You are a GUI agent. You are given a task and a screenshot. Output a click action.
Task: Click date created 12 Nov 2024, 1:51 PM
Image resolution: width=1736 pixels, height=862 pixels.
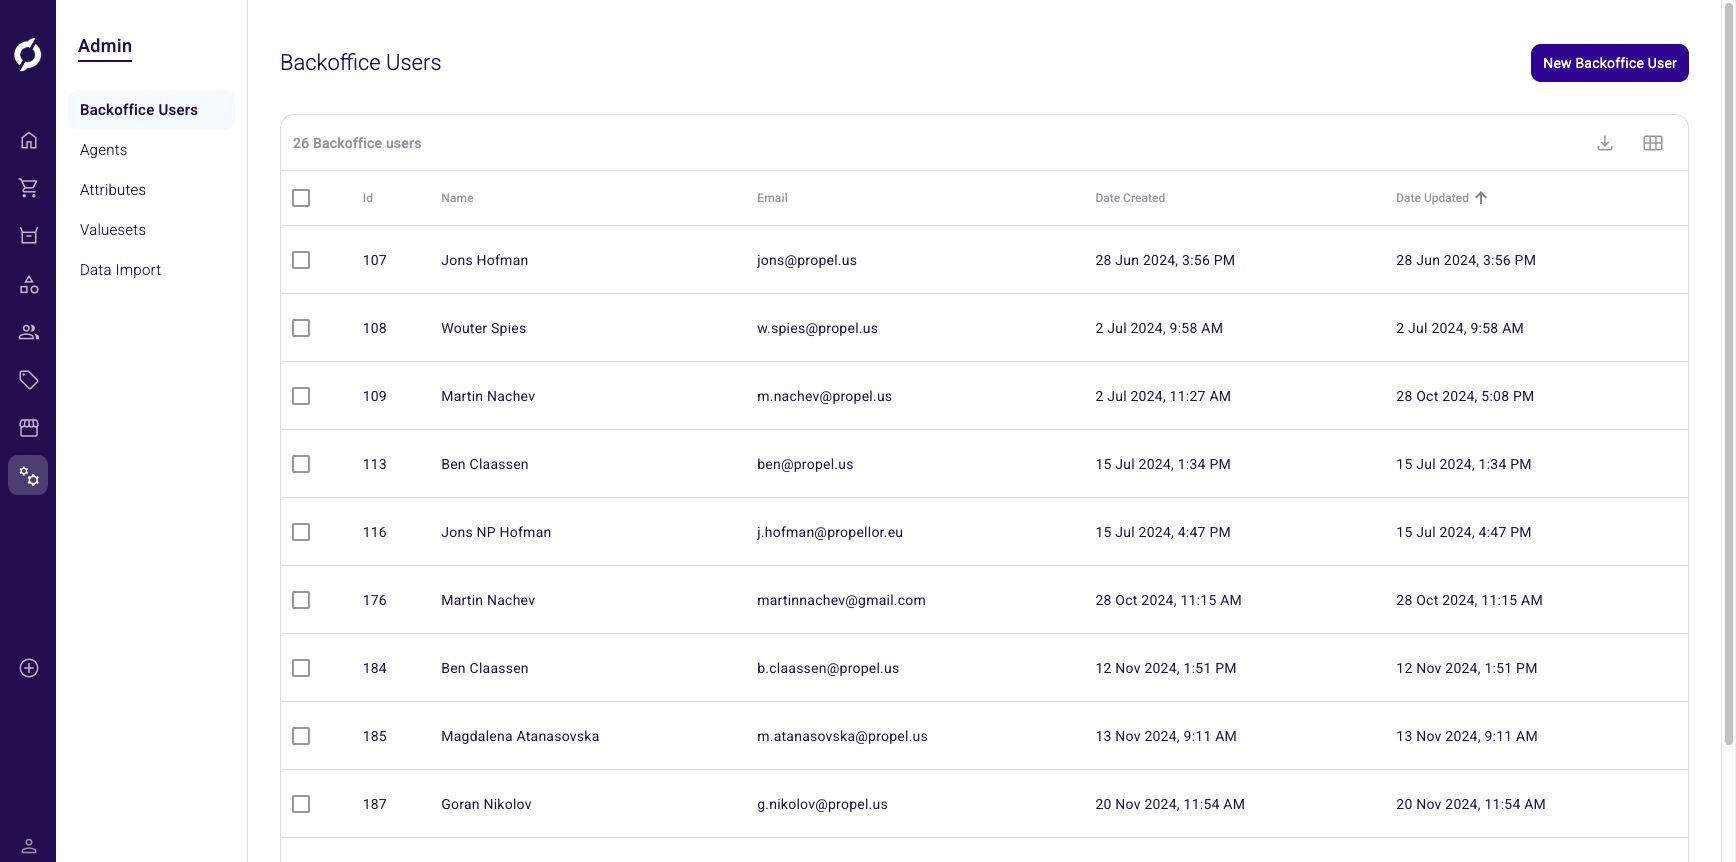pos(1166,668)
